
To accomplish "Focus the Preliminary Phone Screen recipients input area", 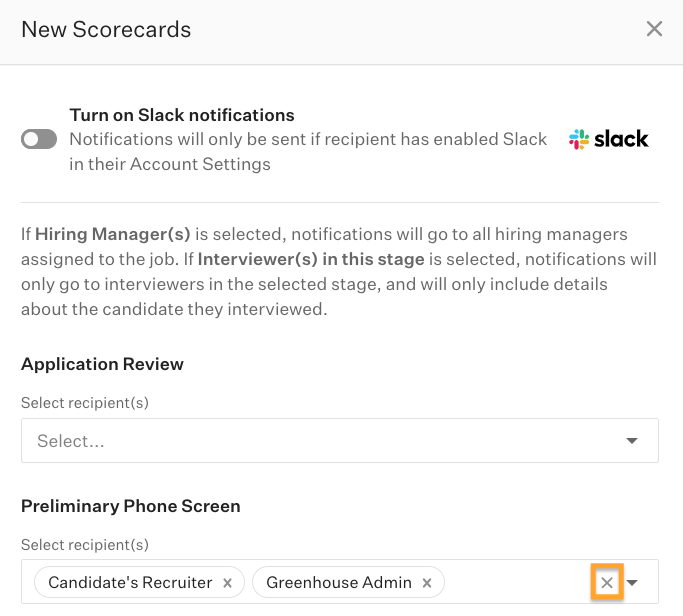I will point(515,583).
